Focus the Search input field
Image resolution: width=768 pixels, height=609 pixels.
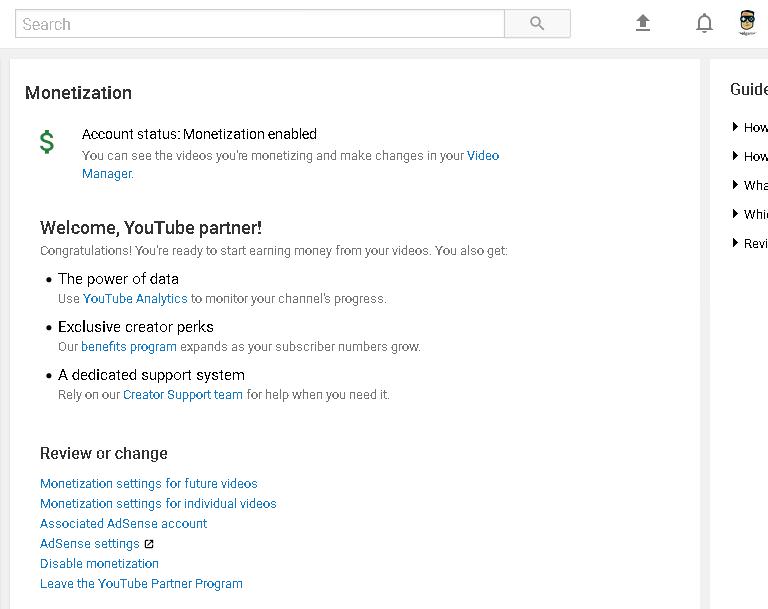click(260, 24)
